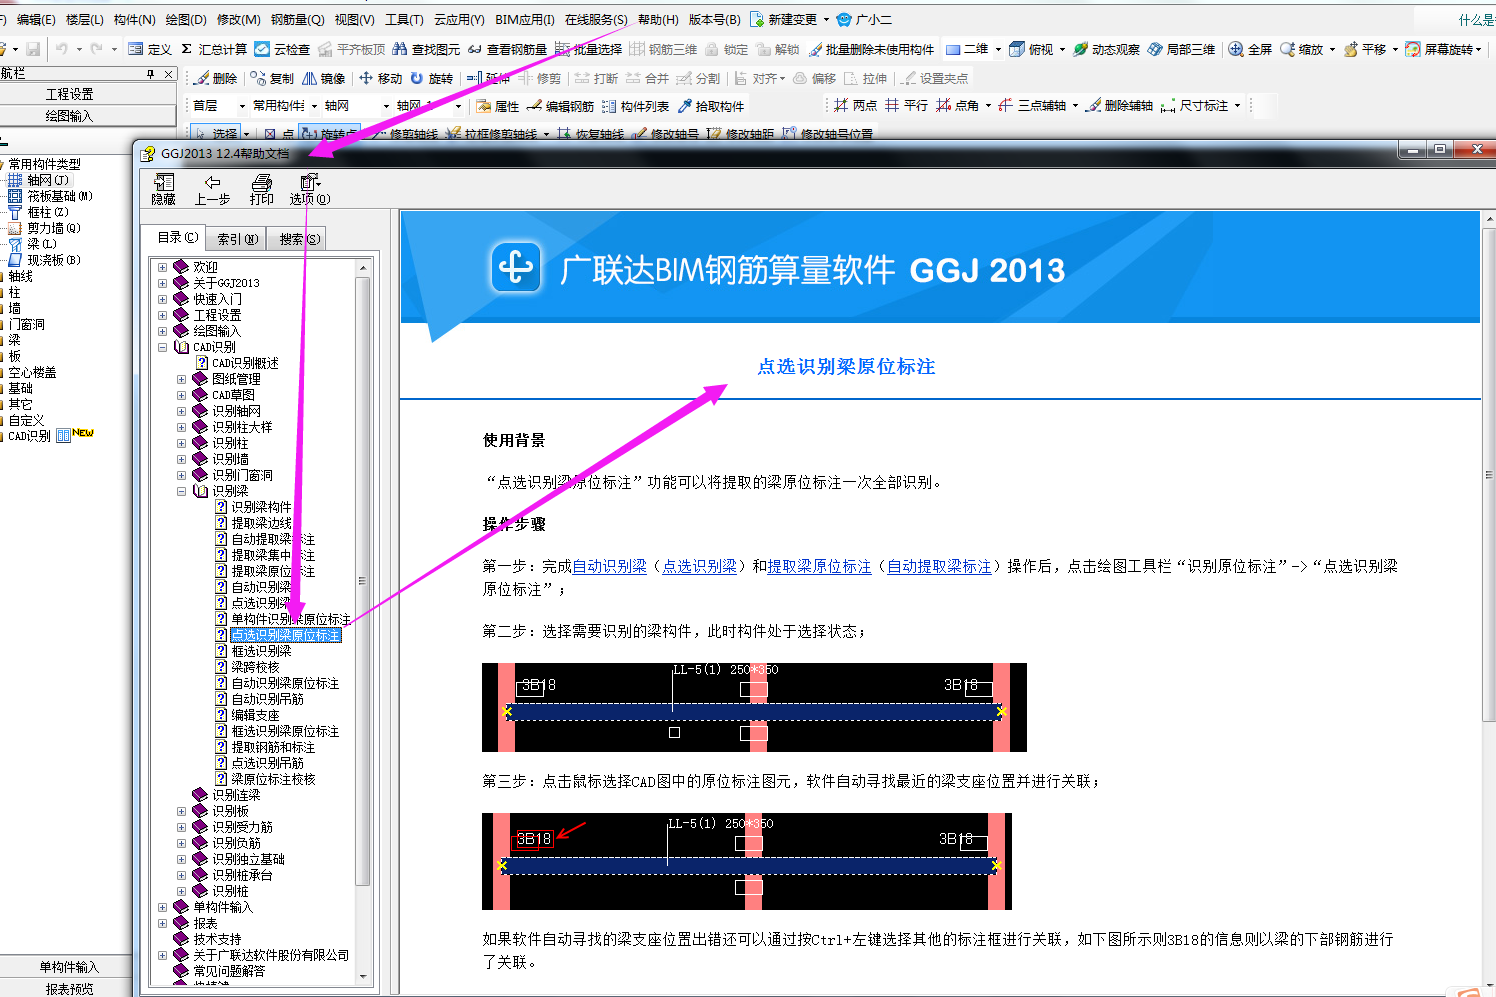Pin the navigation pane with pushpin icon
1496x997 pixels.
click(x=151, y=74)
